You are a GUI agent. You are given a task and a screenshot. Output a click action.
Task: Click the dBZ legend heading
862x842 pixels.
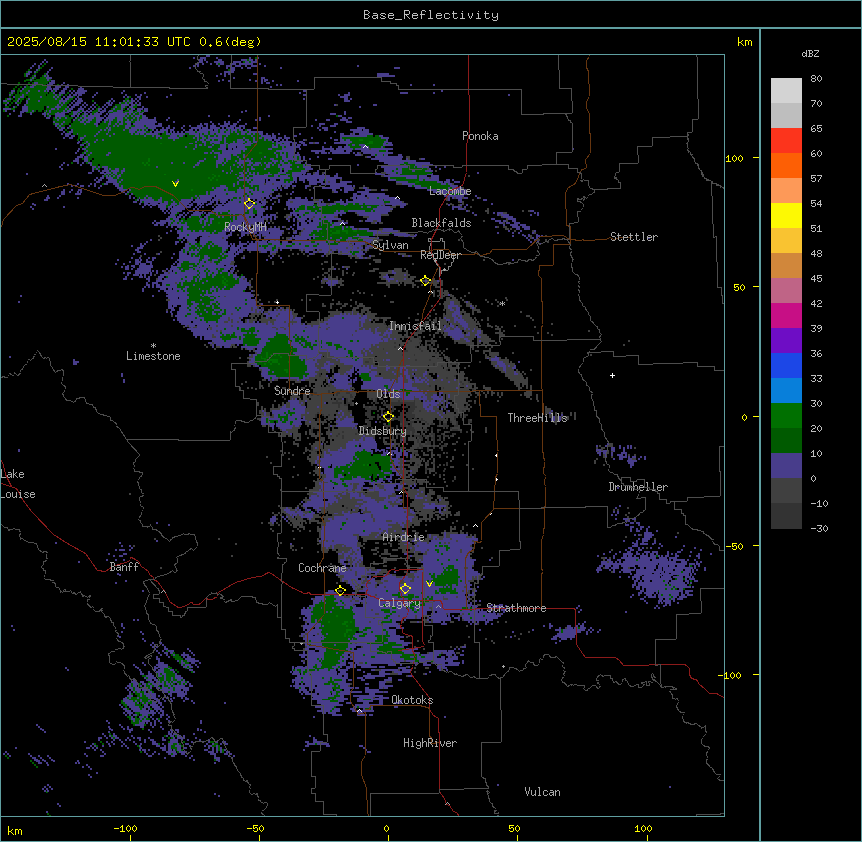click(x=810, y=54)
